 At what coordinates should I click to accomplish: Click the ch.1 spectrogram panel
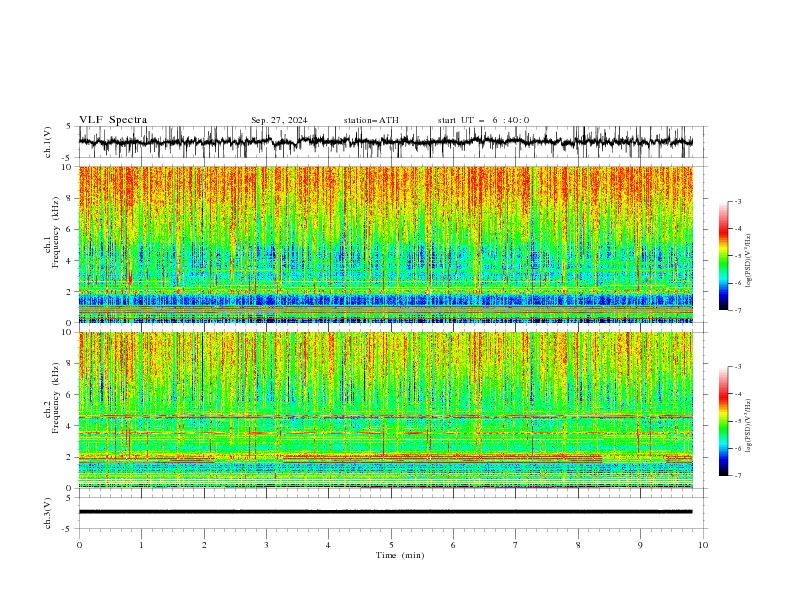[x=386, y=244]
